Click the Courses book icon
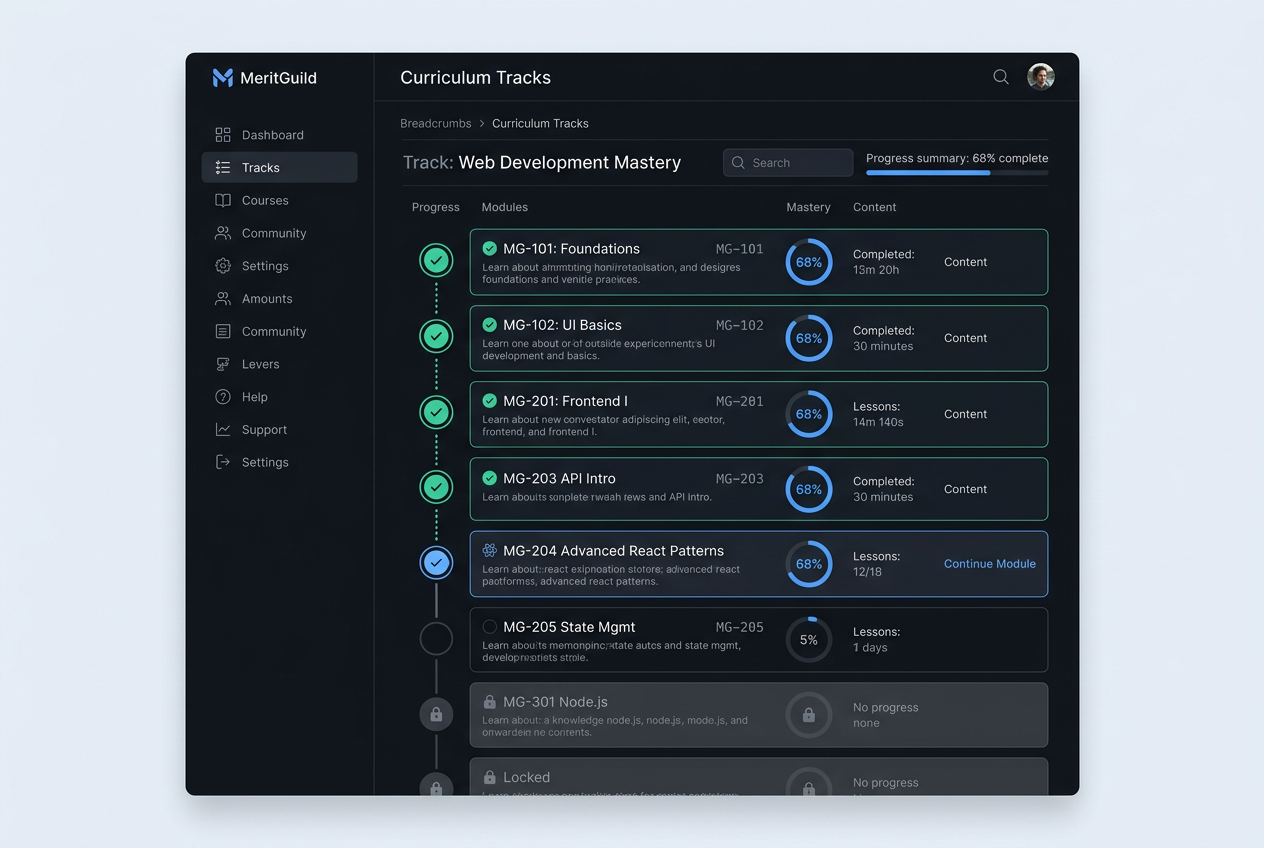The height and width of the screenshot is (848, 1264). coord(223,200)
